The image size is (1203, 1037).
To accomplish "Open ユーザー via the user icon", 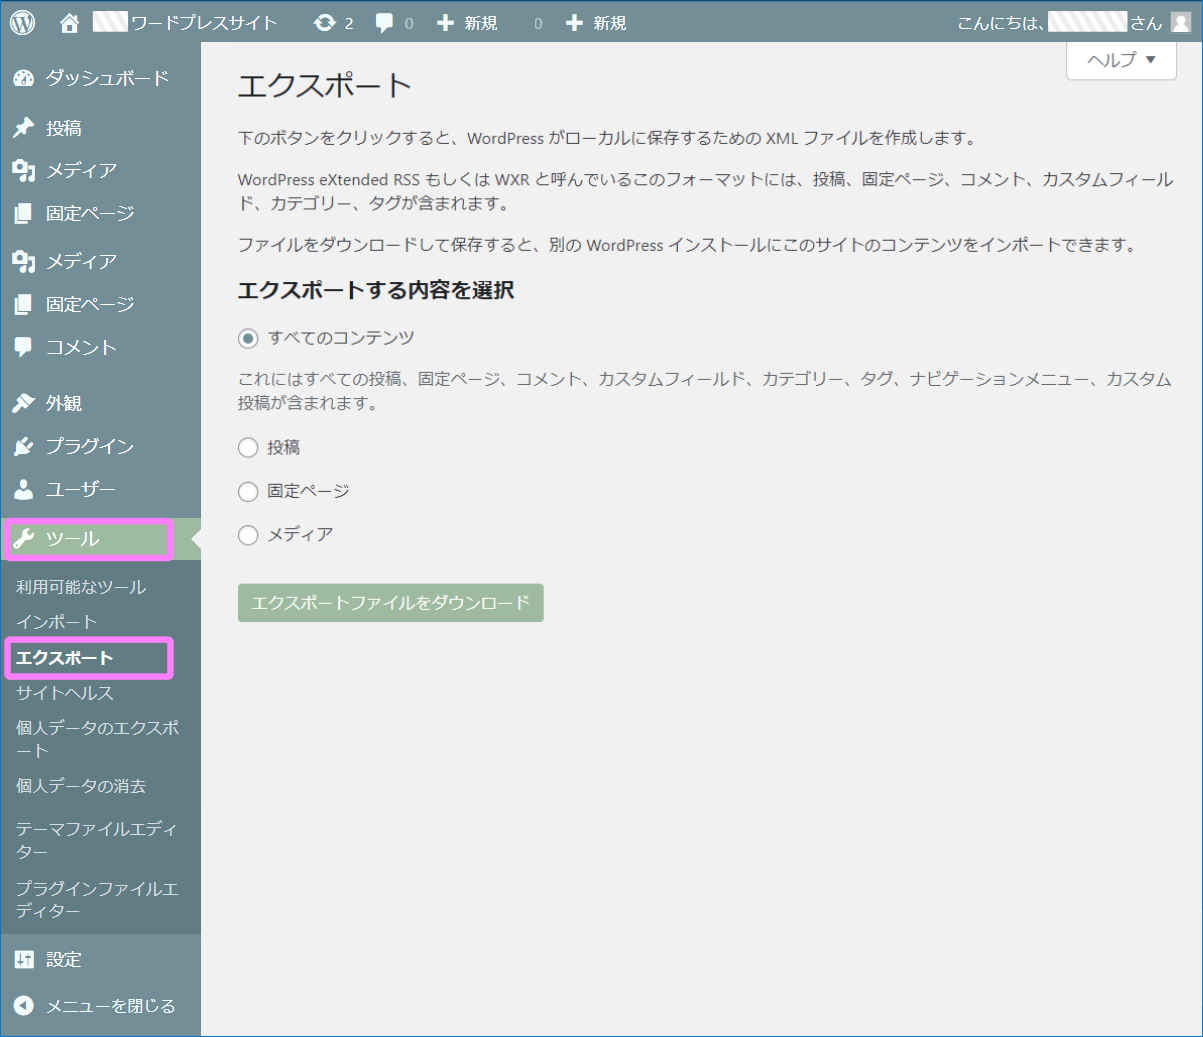I will point(22,489).
